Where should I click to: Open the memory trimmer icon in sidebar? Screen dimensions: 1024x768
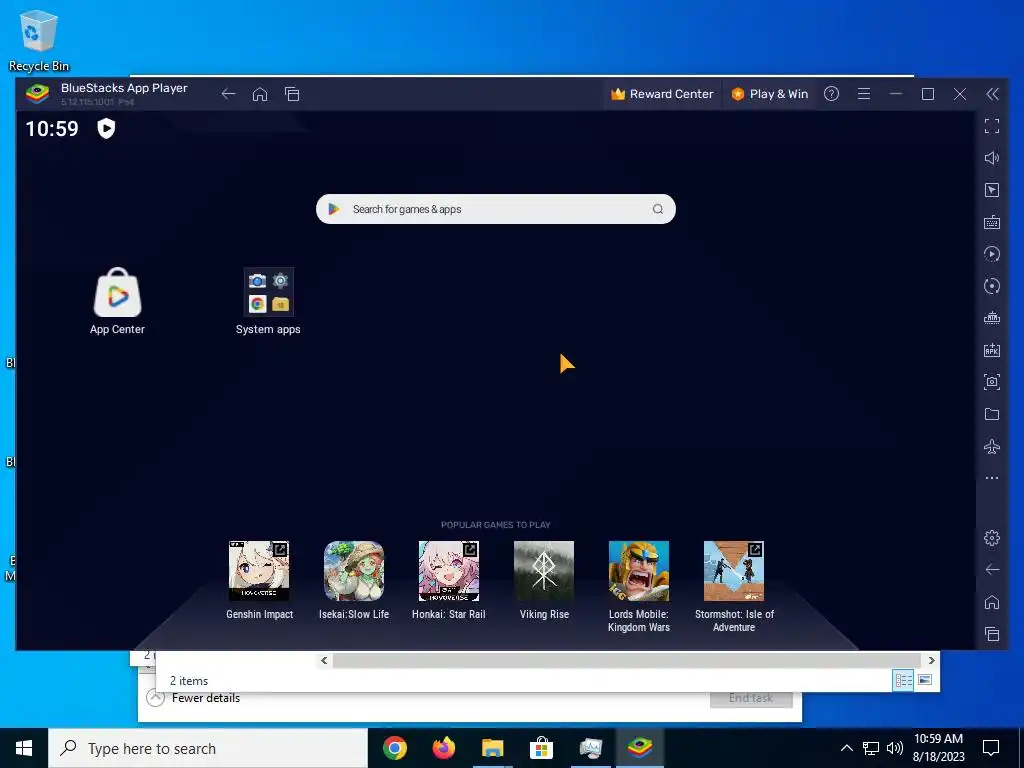pos(992,318)
